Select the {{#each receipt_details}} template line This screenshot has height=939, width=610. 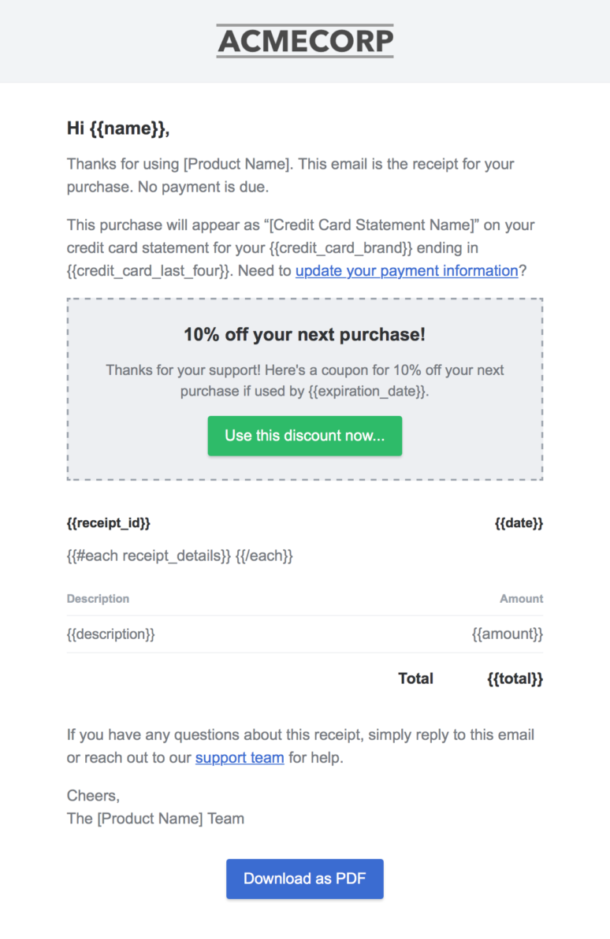click(x=180, y=555)
